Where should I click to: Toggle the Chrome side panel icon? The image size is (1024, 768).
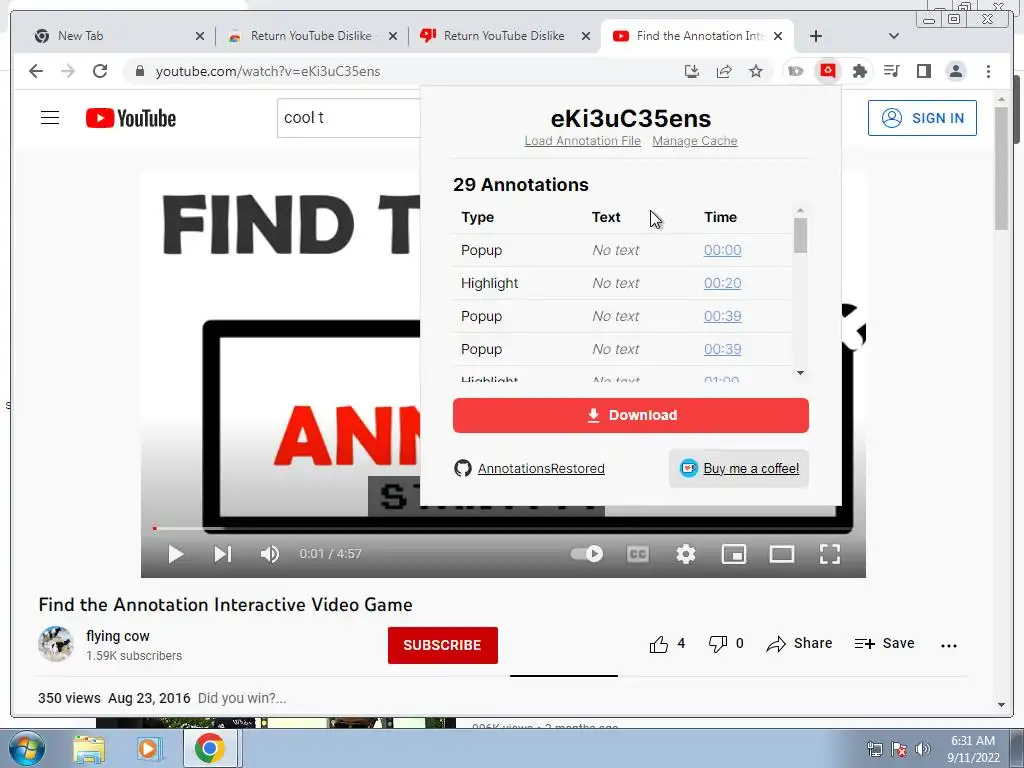click(923, 71)
